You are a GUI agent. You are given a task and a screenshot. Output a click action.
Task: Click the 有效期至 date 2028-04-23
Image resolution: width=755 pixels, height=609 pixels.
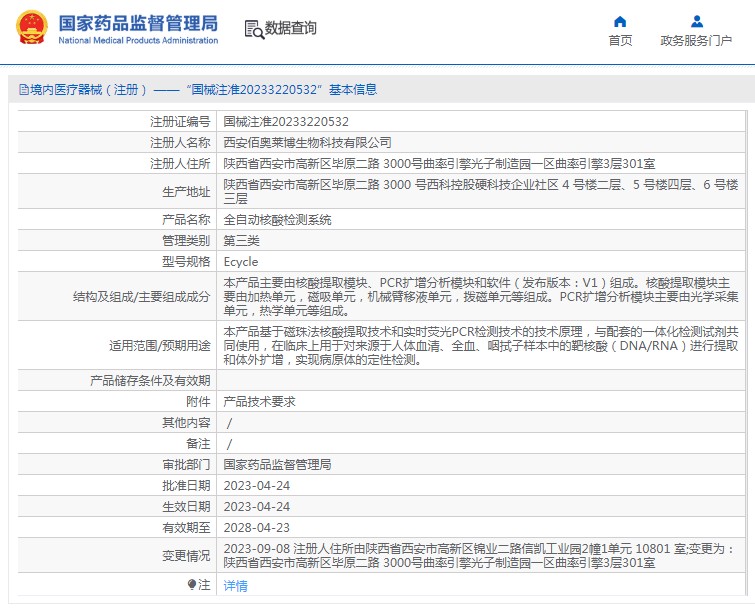pos(256,527)
